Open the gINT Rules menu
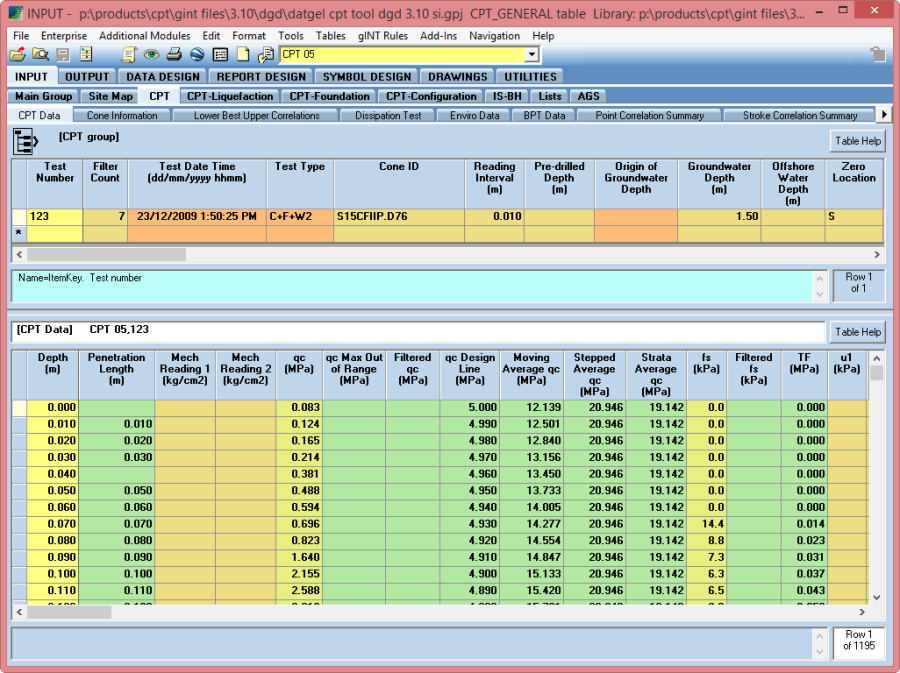 tap(382, 36)
